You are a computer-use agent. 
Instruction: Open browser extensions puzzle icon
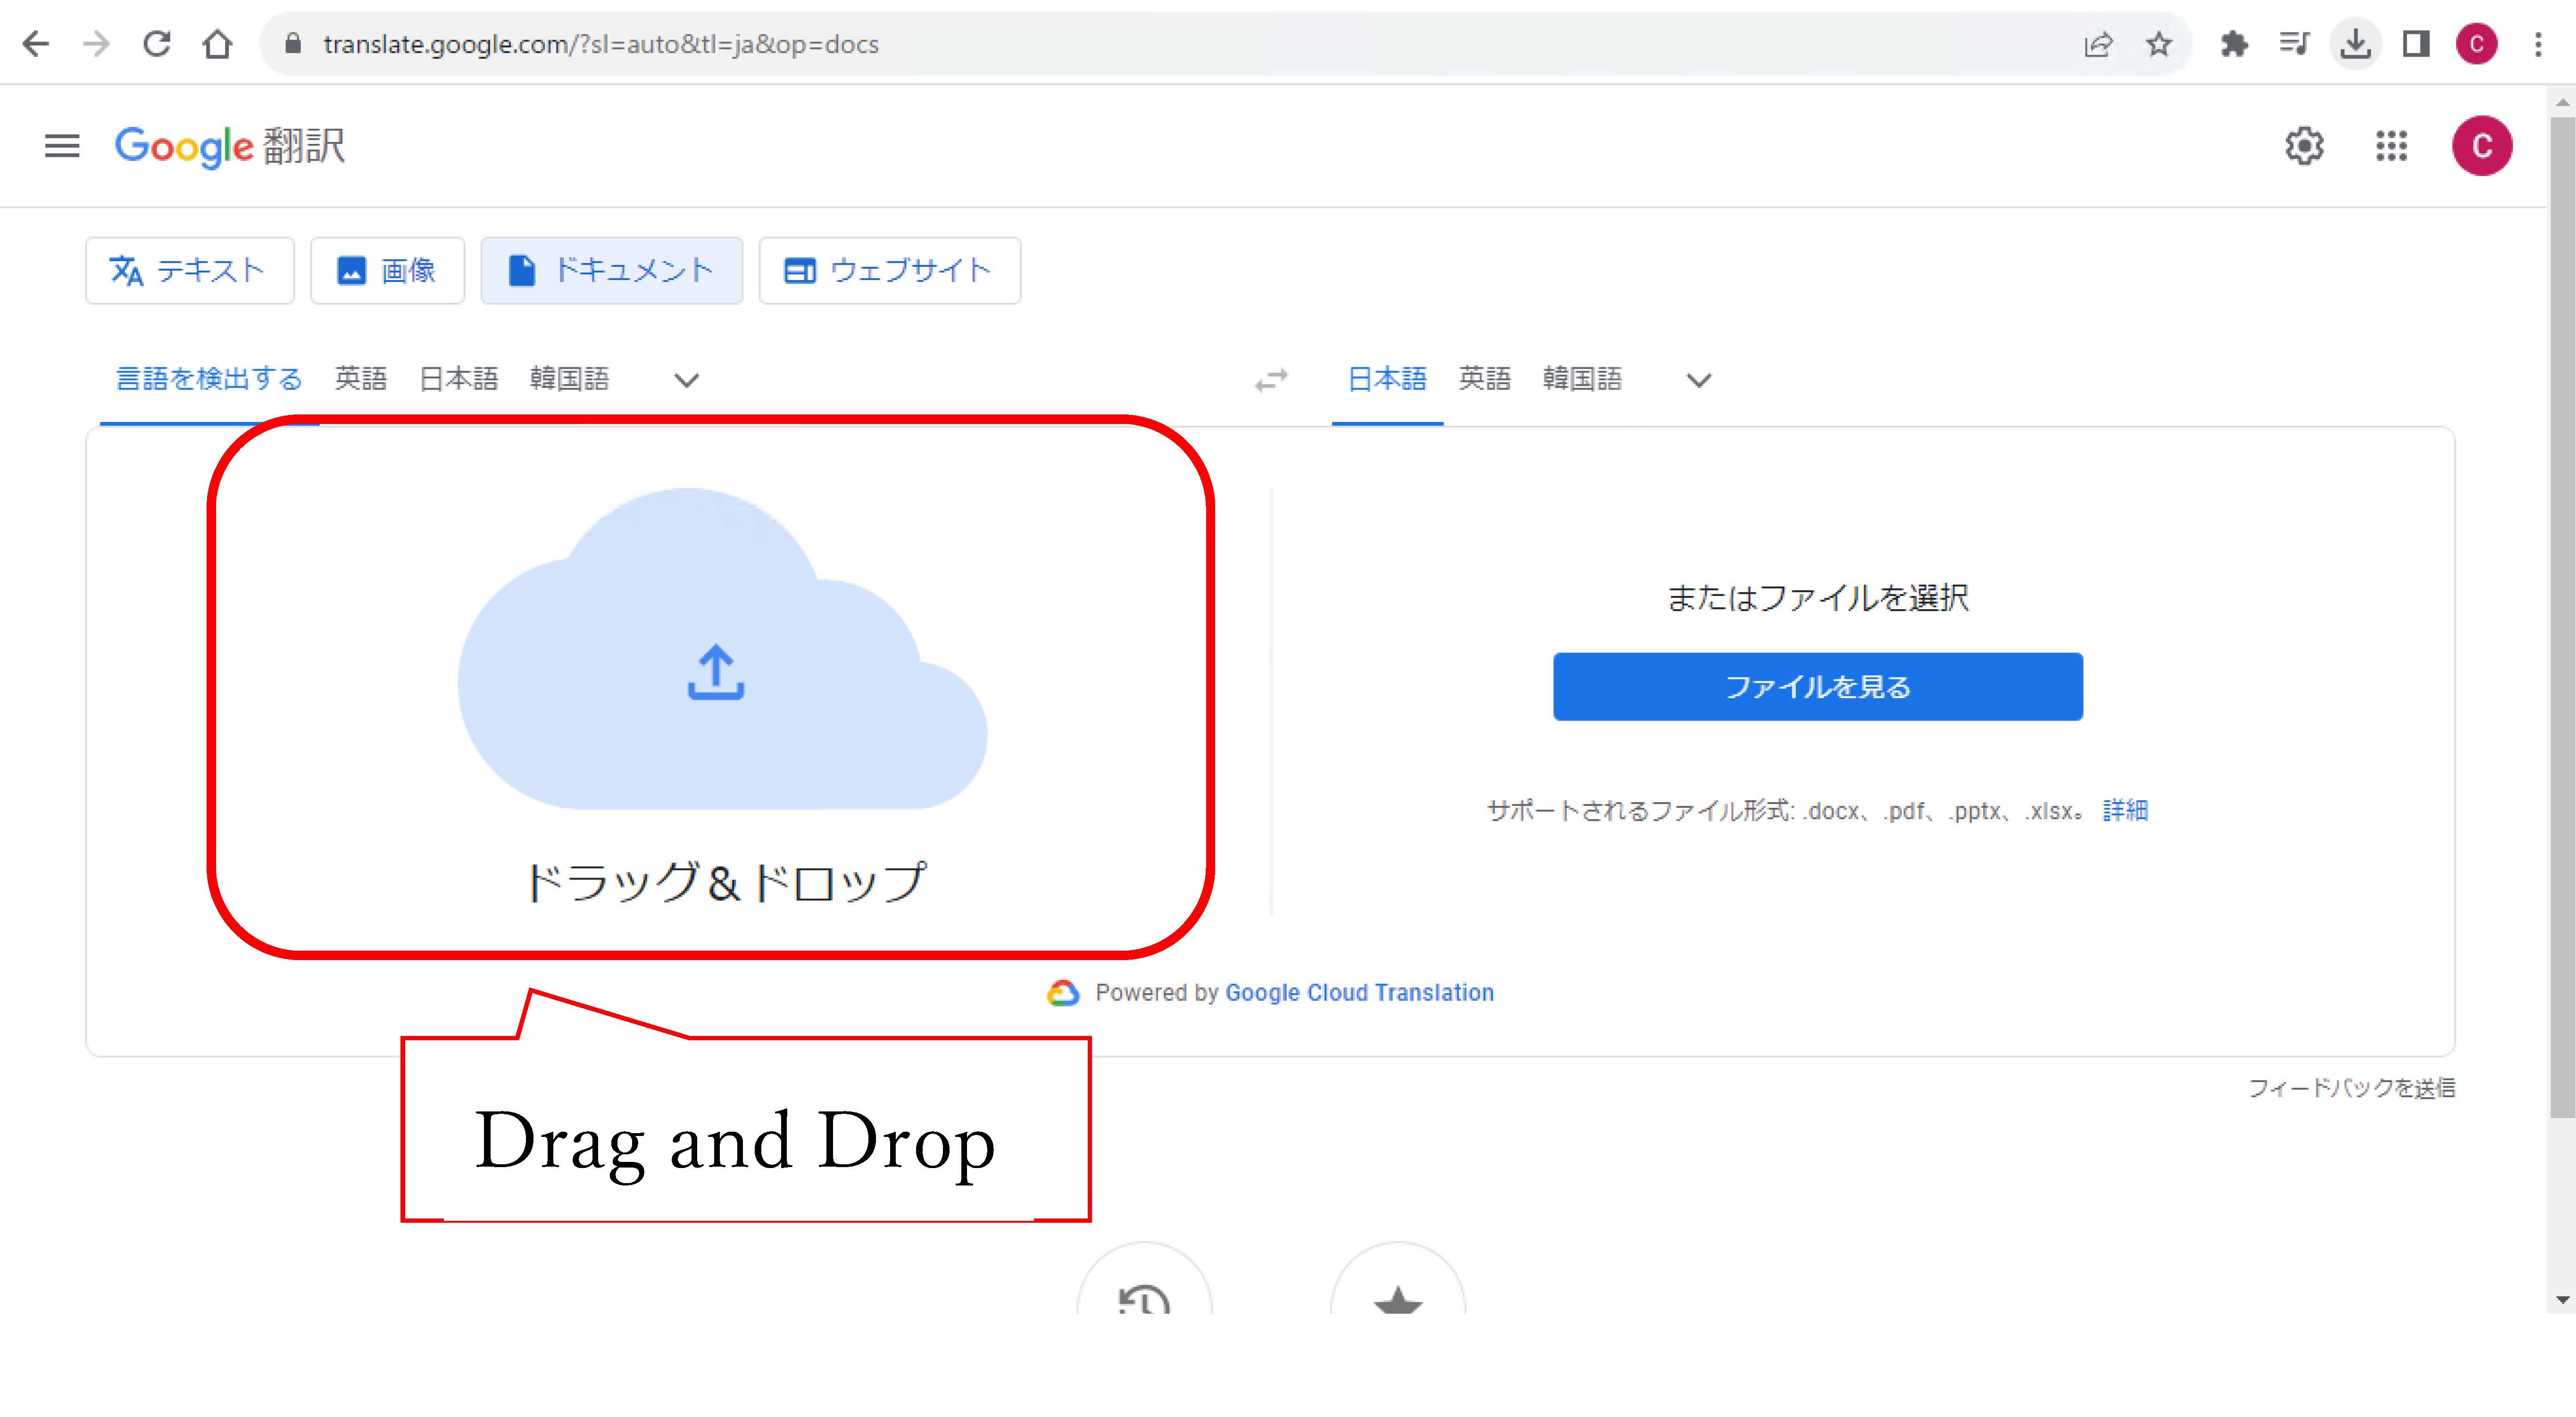(2234, 44)
